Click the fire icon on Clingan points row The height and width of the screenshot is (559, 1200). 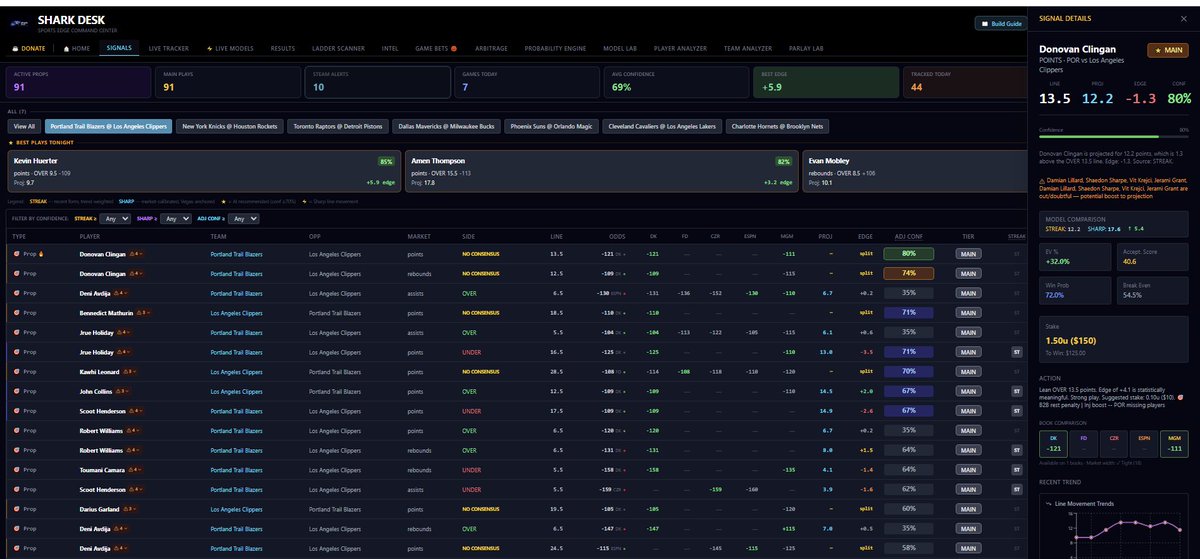[42, 254]
